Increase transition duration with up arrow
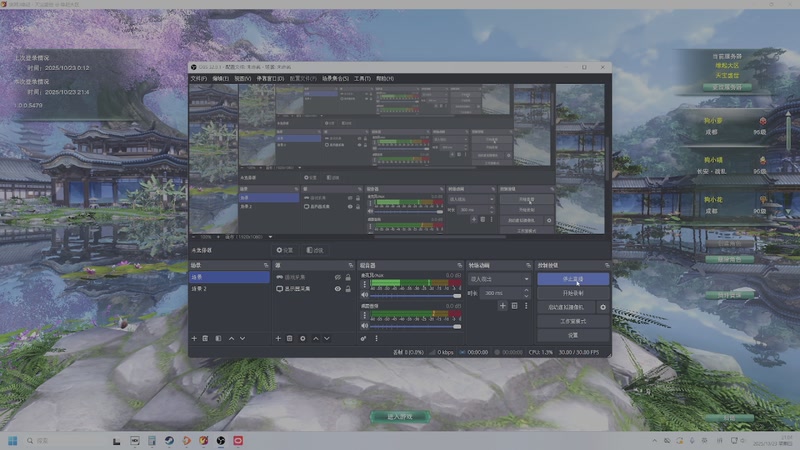800x450 pixels. click(x=527, y=290)
